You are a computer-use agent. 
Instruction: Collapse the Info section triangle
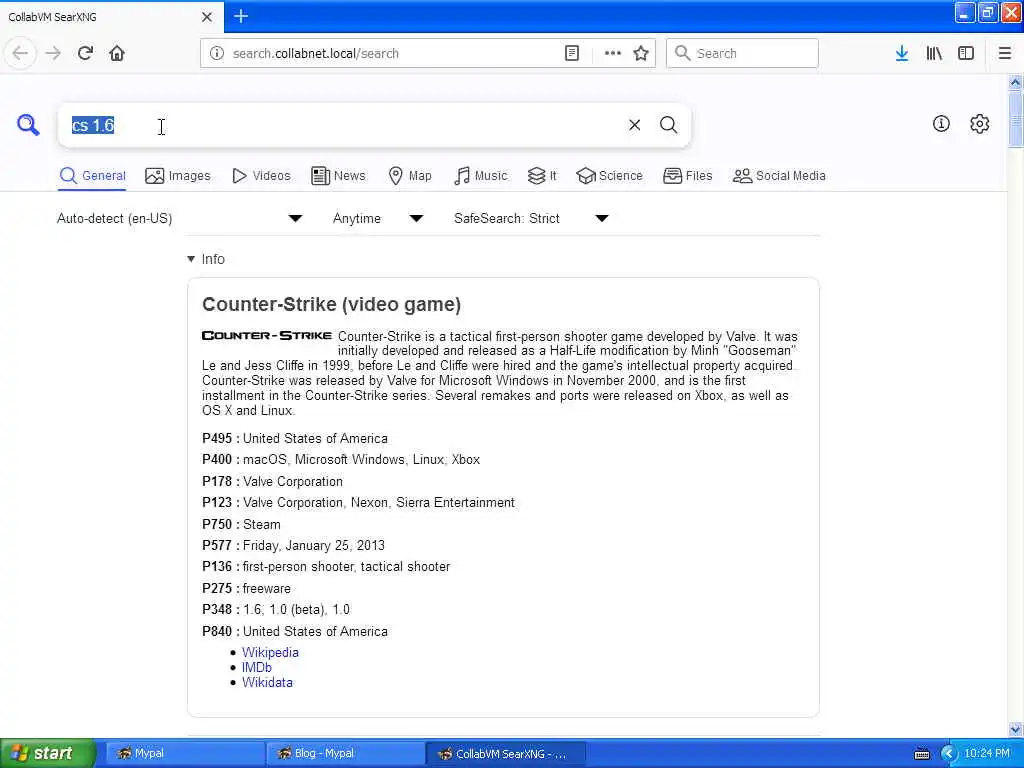click(191, 259)
